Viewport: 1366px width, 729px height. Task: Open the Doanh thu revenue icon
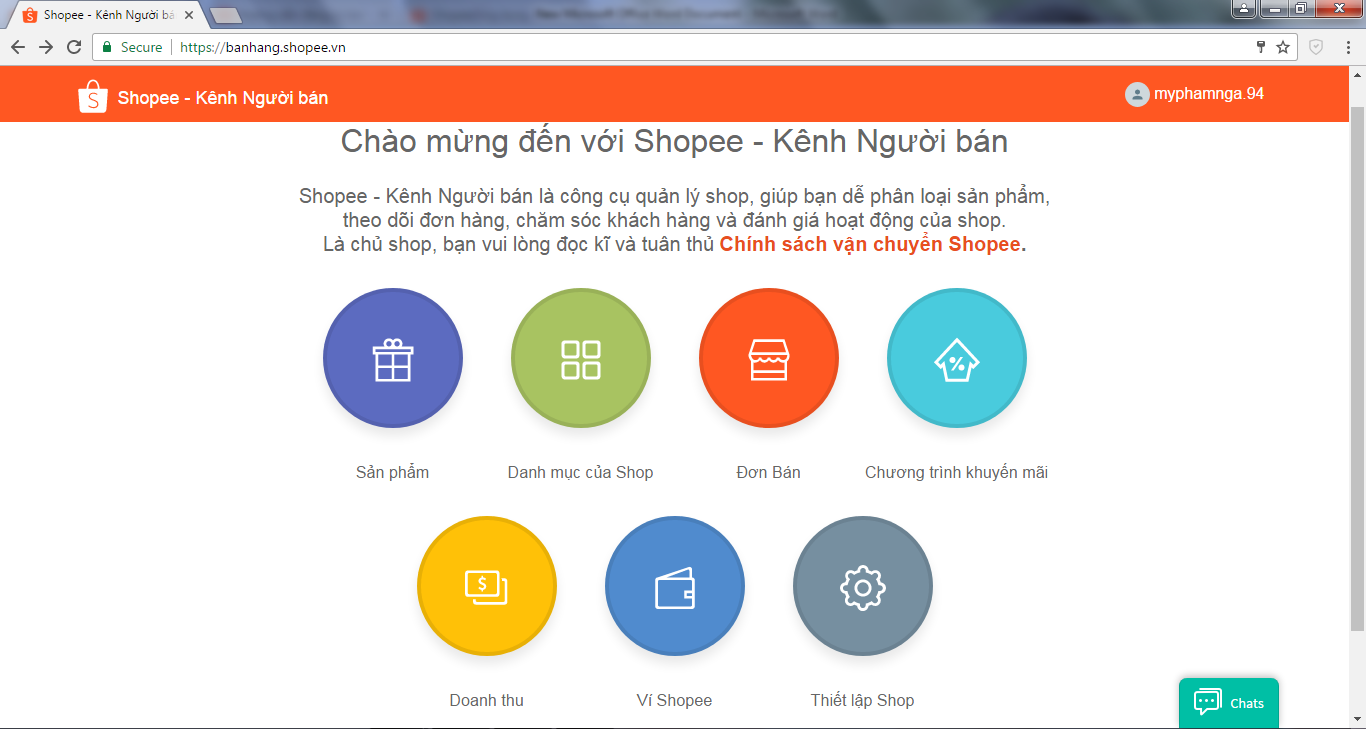point(486,586)
